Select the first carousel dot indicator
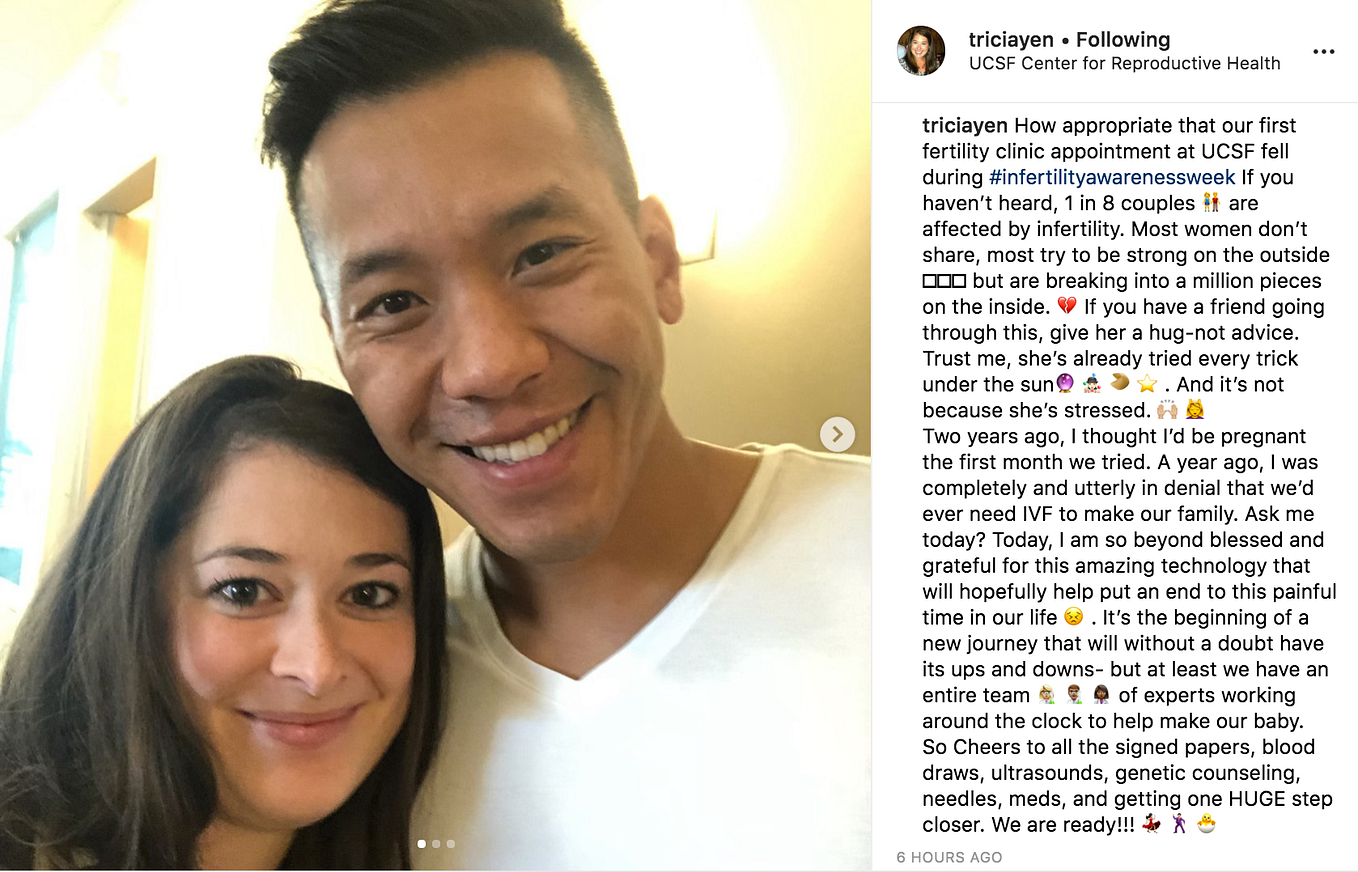Image resolution: width=1358 pixels, height=872 pixels. point(421,844)
